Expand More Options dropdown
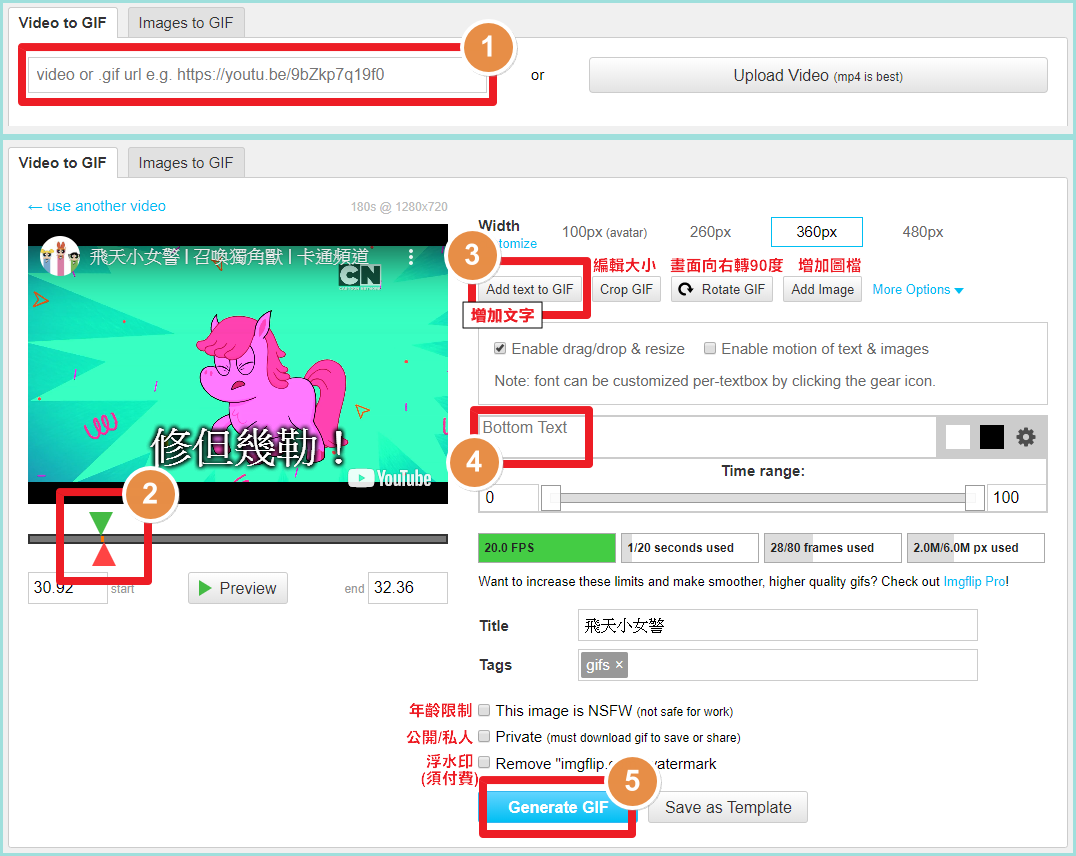This screenshot has height=856, width=1076. pyautogui.click(x=917, y=290)
